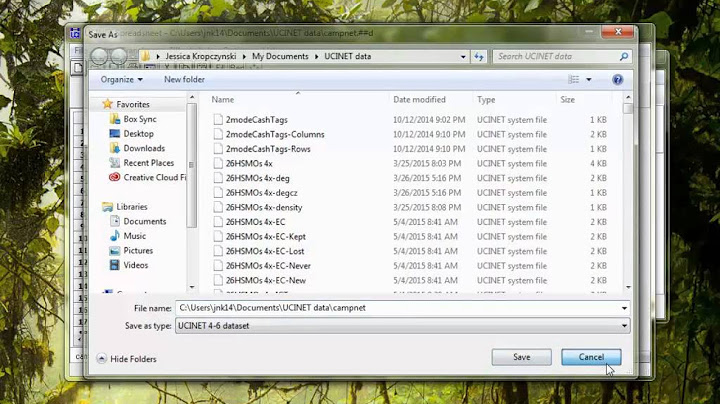Click the change view icon
The height and width of the screenshot is (404, 720).
[x=574, y=79]
